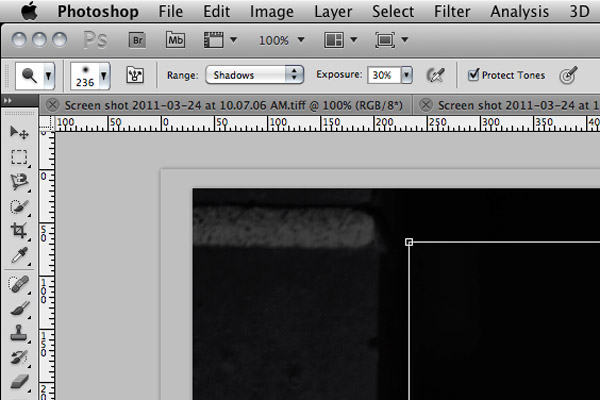This screenshot has width=600, height=400.
Task: Open the Dodge tool preset picker
Action: (35, 76)
